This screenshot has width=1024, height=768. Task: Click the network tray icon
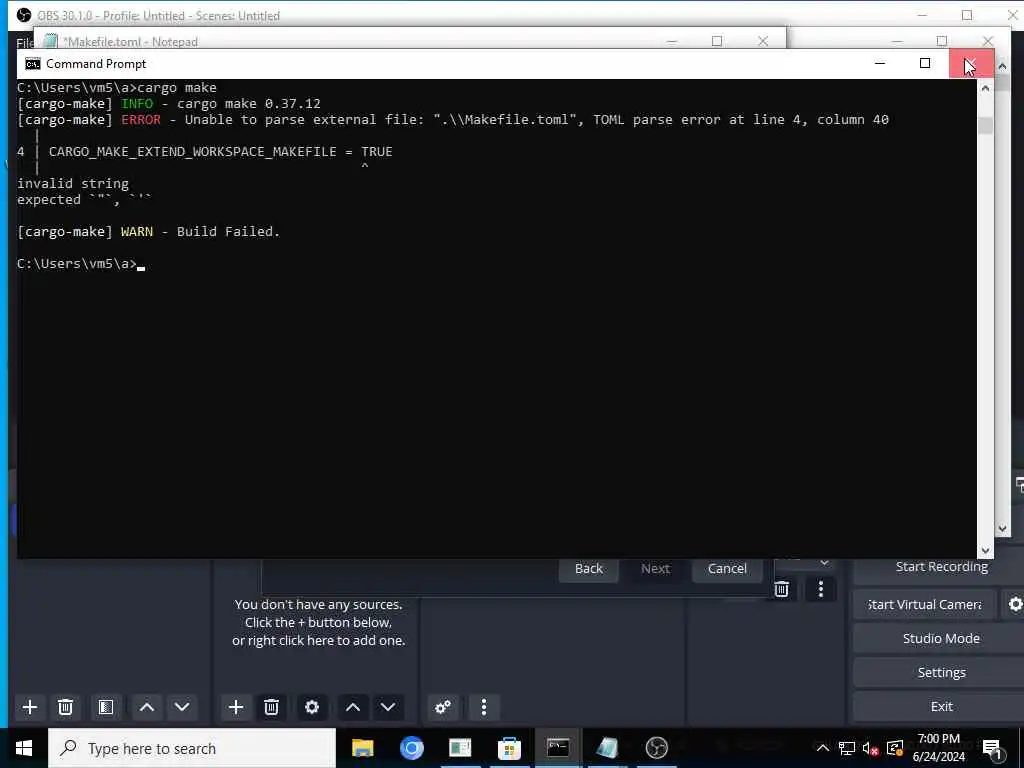(x=847, y=748)
